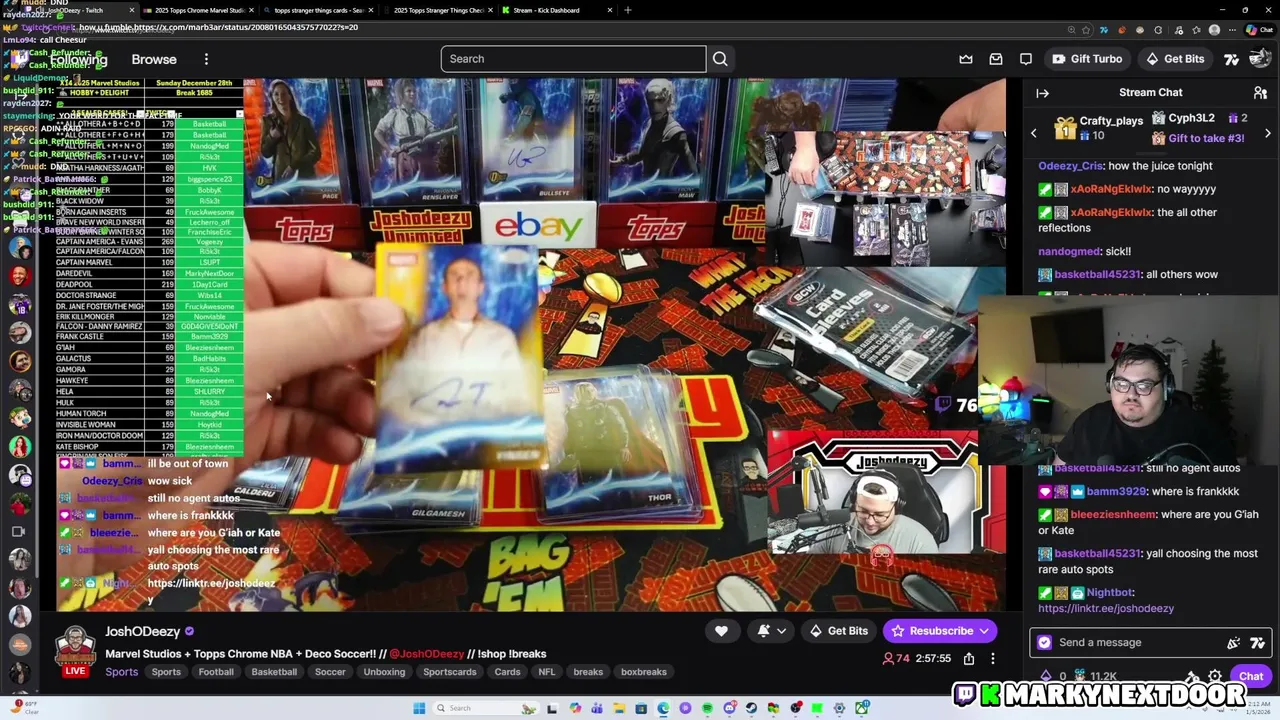Image resolution: width=1280 pixels, height=720 pixels.
Task: Select the Cards tag
Action: [507, 672]
